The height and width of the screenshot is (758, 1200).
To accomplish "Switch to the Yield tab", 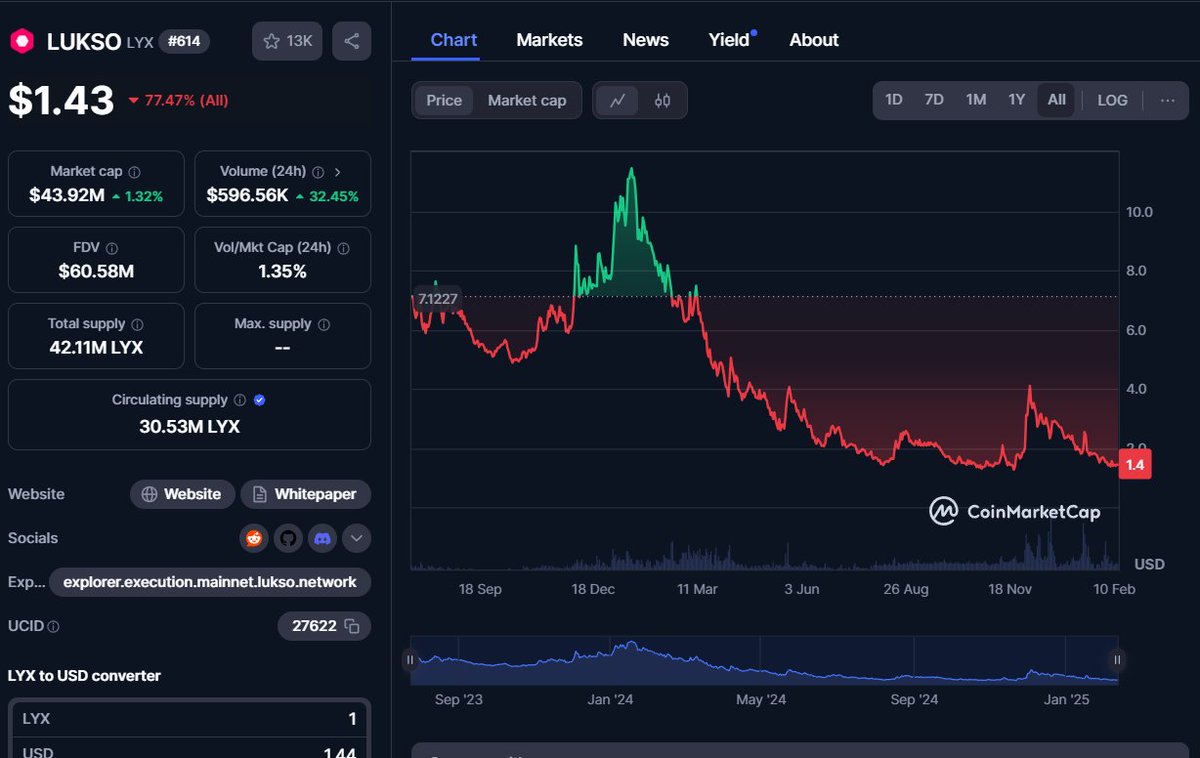I will tap(730, 40).
